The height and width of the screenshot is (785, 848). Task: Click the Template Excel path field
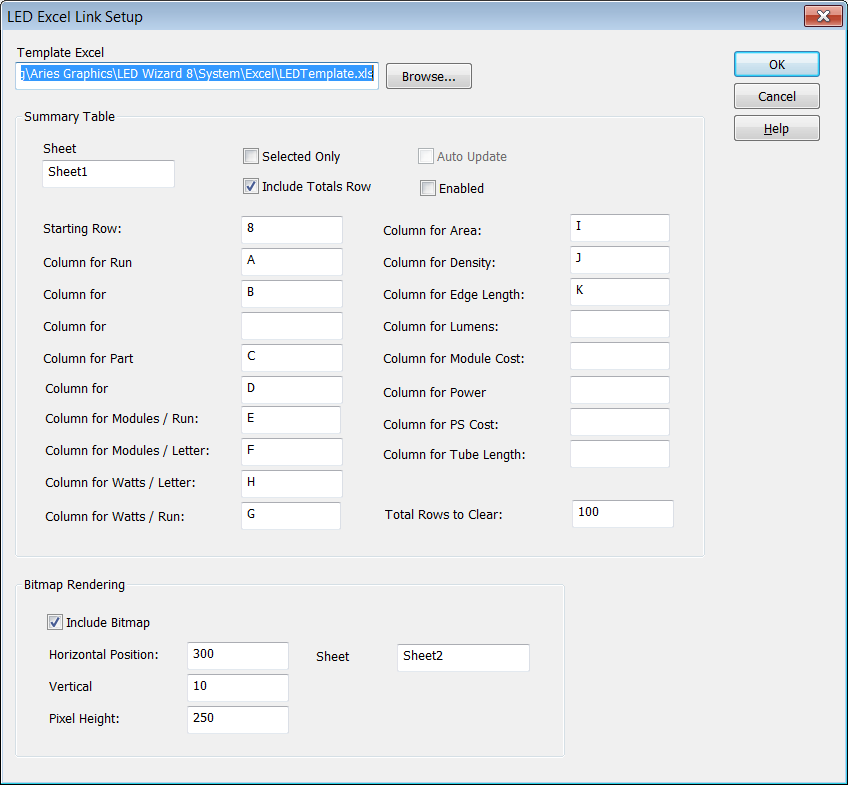[x=196, y=74]
